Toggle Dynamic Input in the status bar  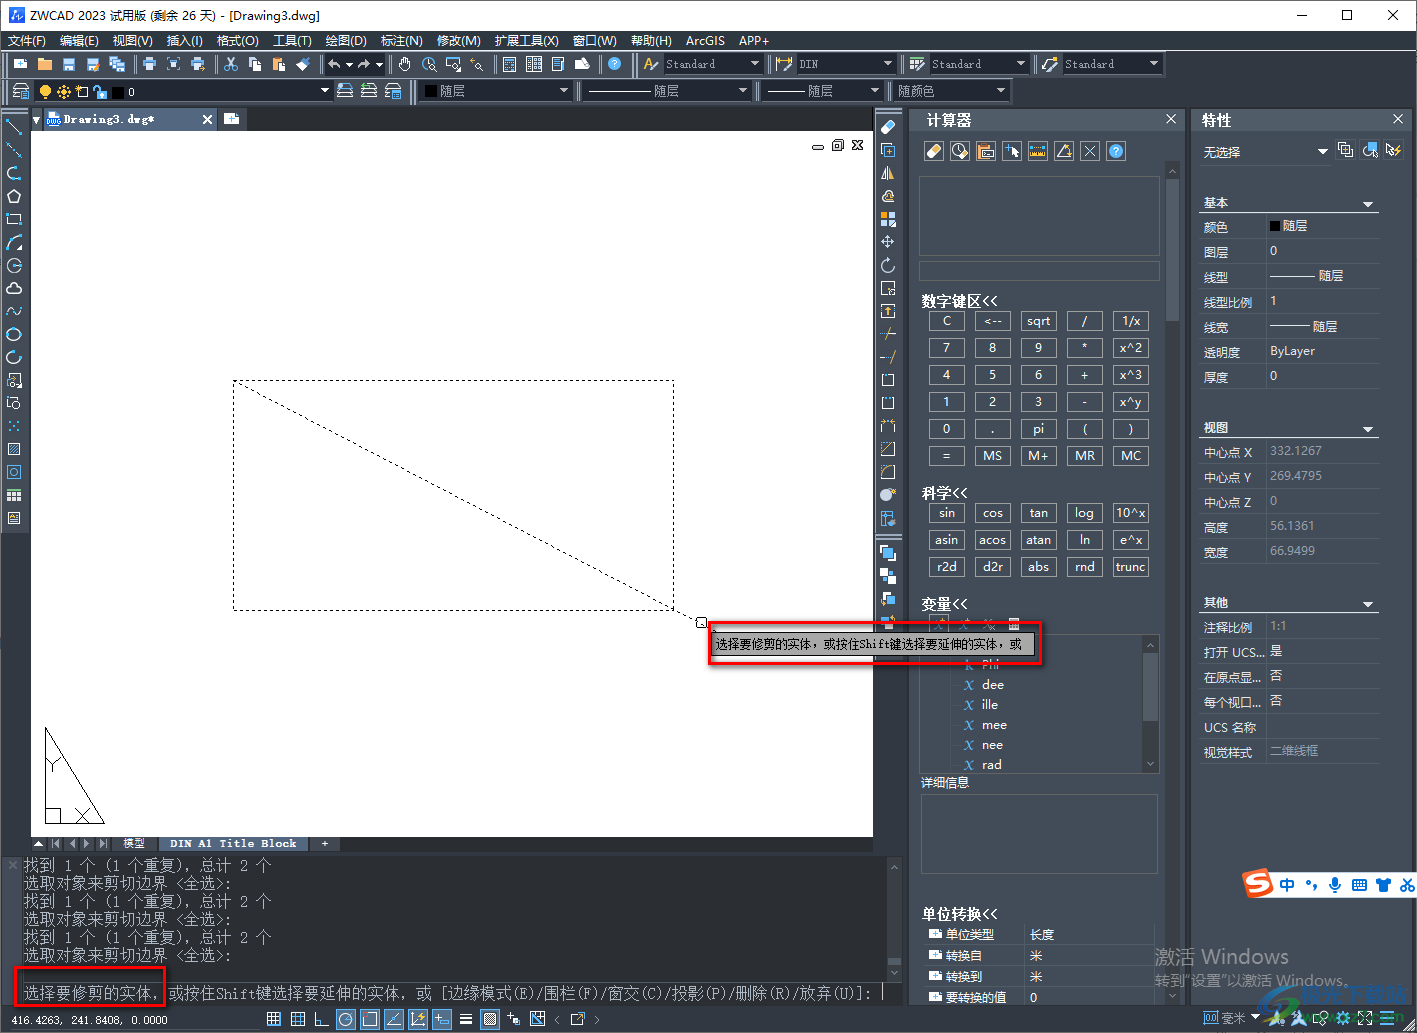tap(441, 1019)
